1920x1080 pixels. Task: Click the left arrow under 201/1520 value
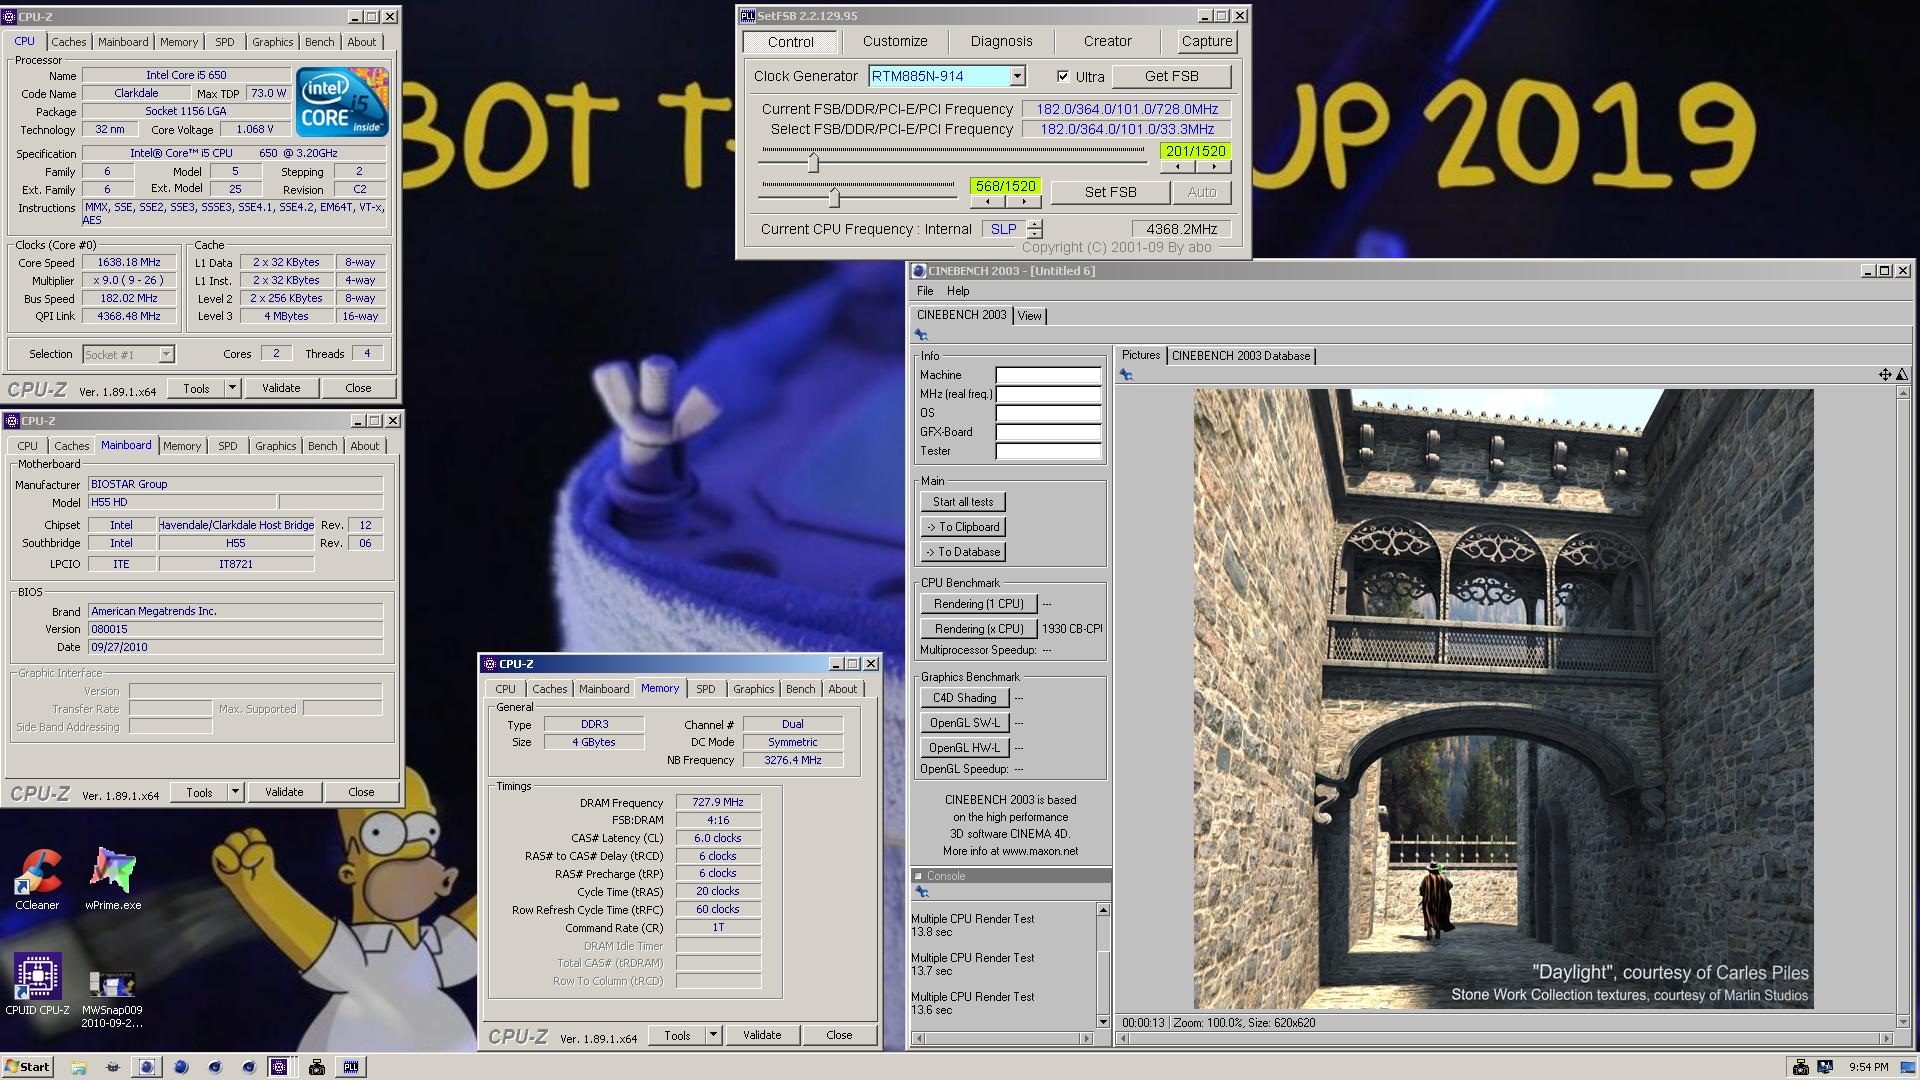(1178, 167)
